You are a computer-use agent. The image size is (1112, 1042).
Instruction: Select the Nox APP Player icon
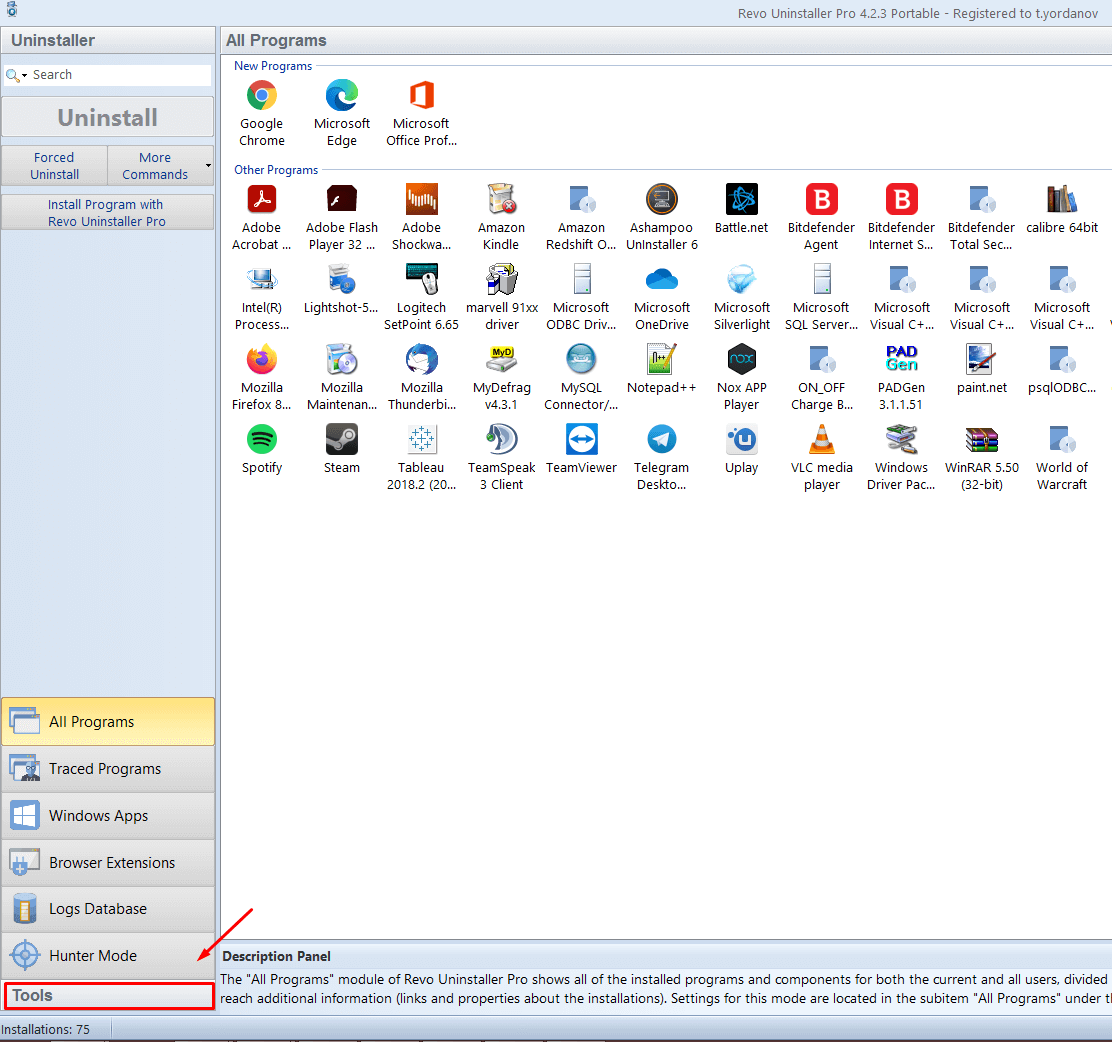[x=742, y=360]
